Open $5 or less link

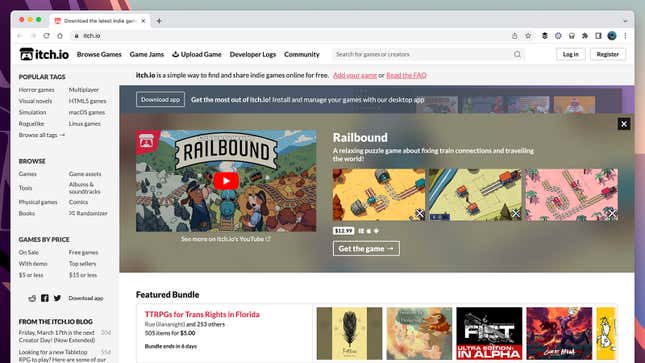click(x=31, y=275)
